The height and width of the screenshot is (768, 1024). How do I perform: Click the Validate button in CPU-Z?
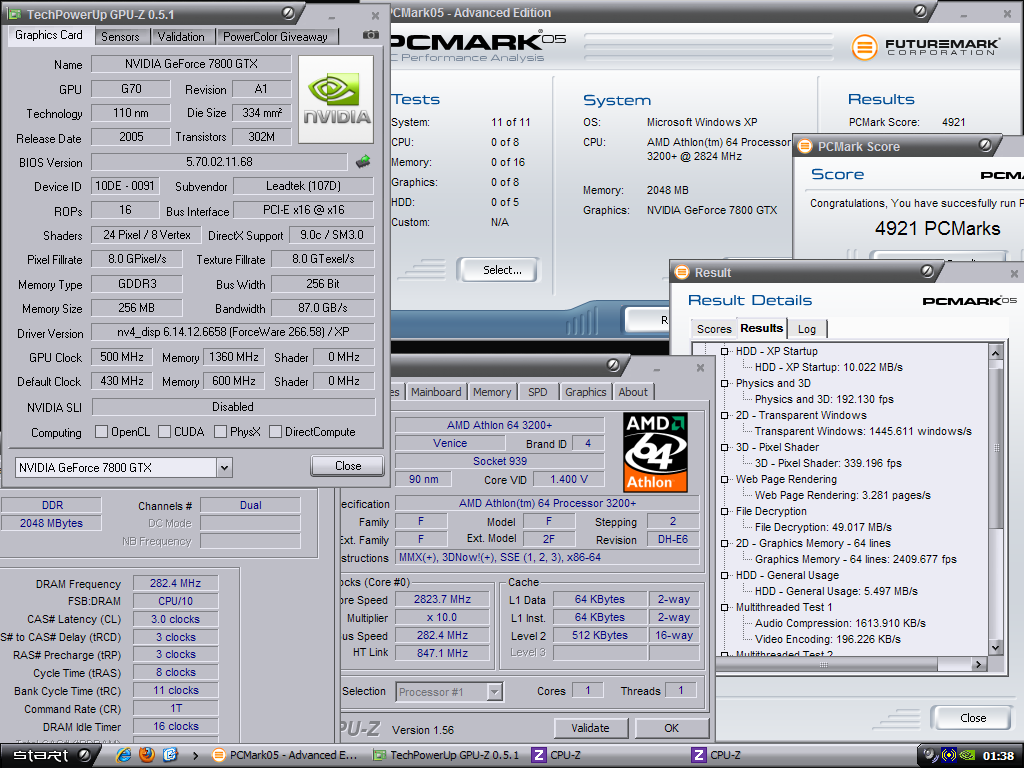pyautogui.click(x=590, y=728)
